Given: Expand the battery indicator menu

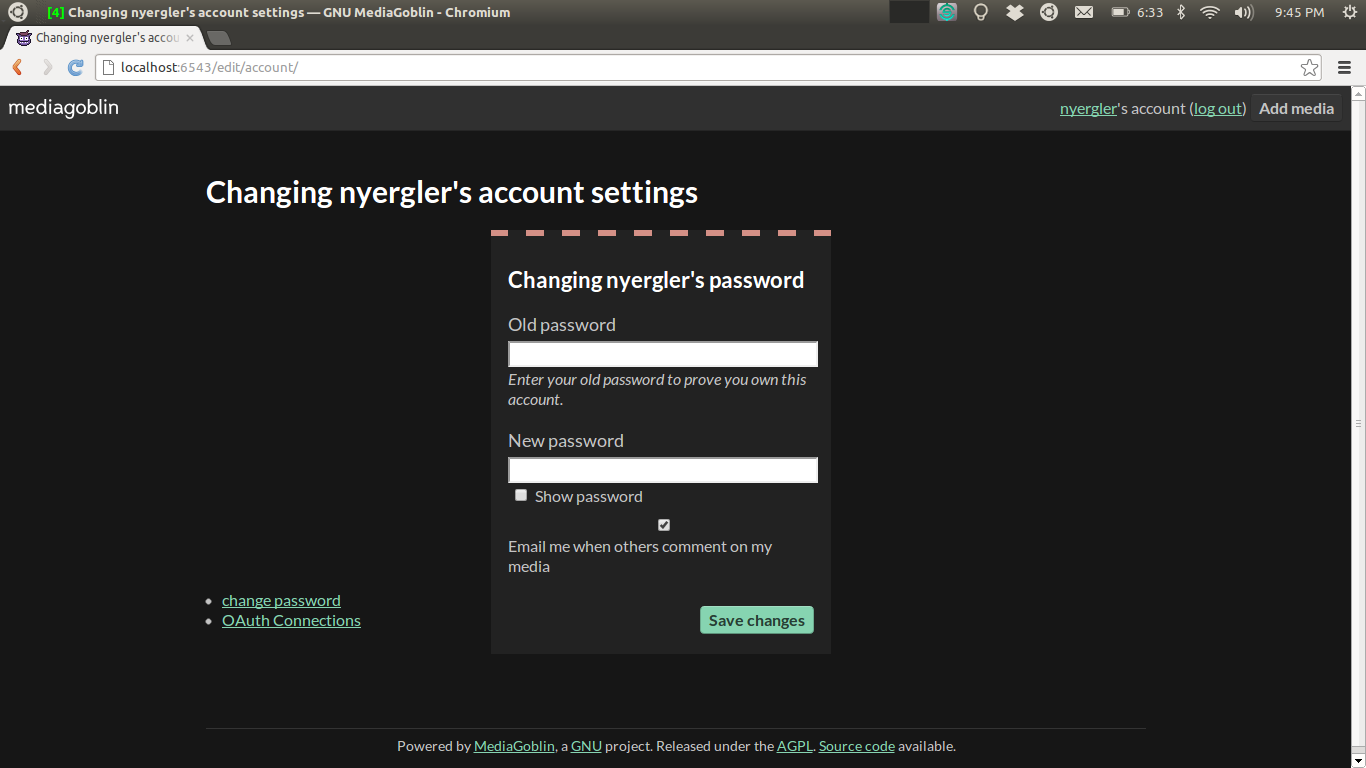Looking at the screenshot, I should pos(1137,13).
